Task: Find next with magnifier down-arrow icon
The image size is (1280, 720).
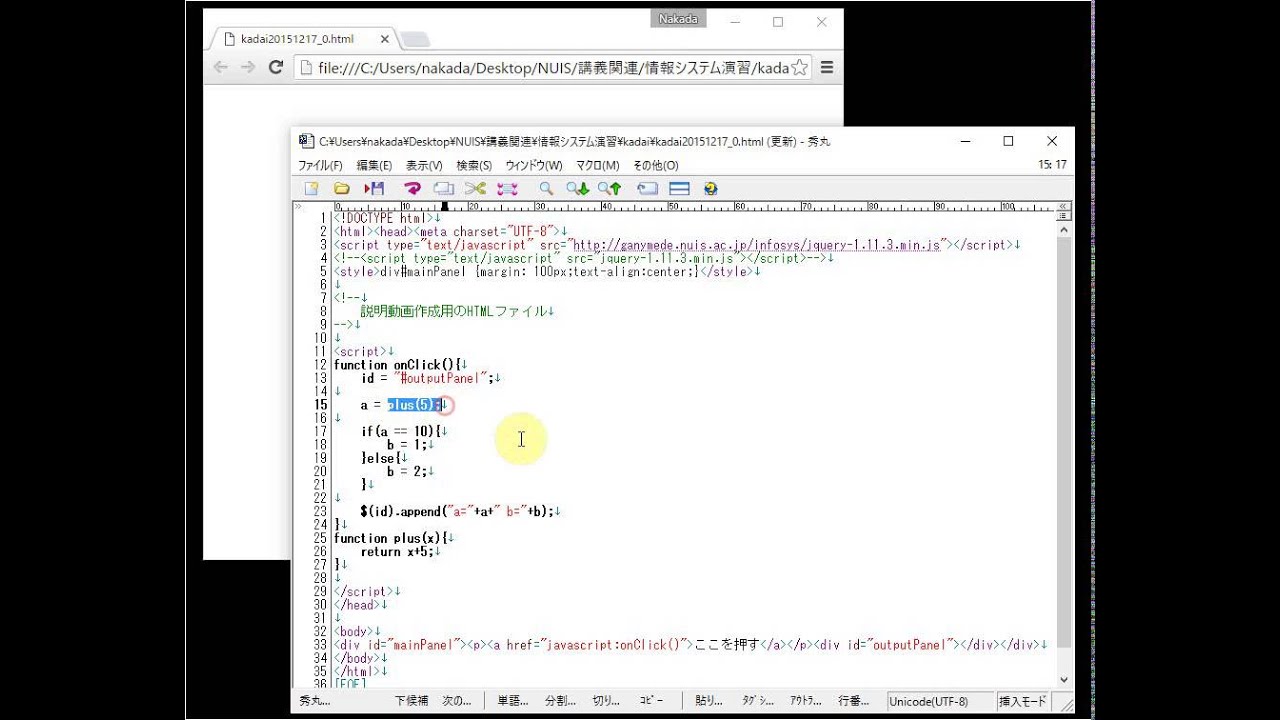Action: pyautogui.click(x=578, y=188)
